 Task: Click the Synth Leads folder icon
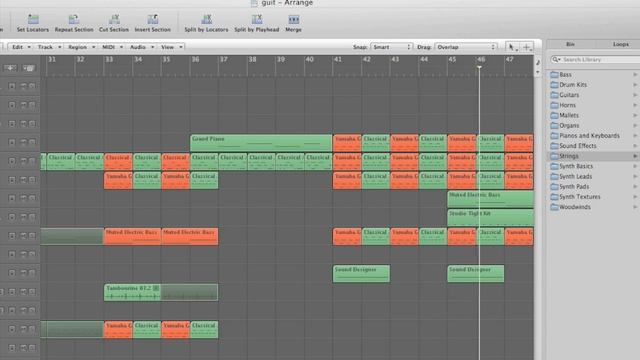(x=554, y=176)
